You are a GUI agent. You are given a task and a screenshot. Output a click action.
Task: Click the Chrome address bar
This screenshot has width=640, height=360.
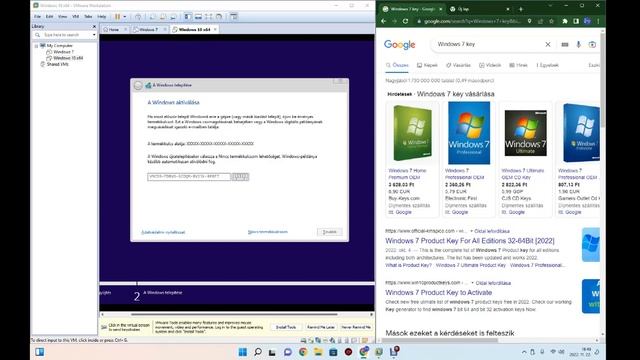click(472, 21)
